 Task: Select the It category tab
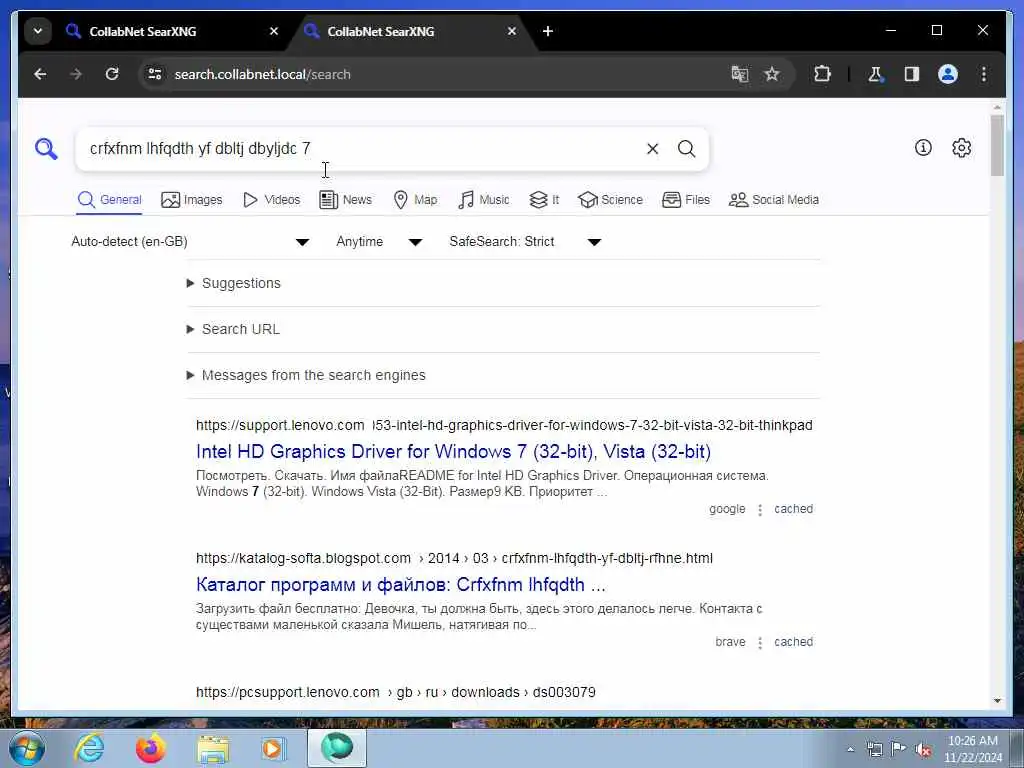[x=544, y=200]
